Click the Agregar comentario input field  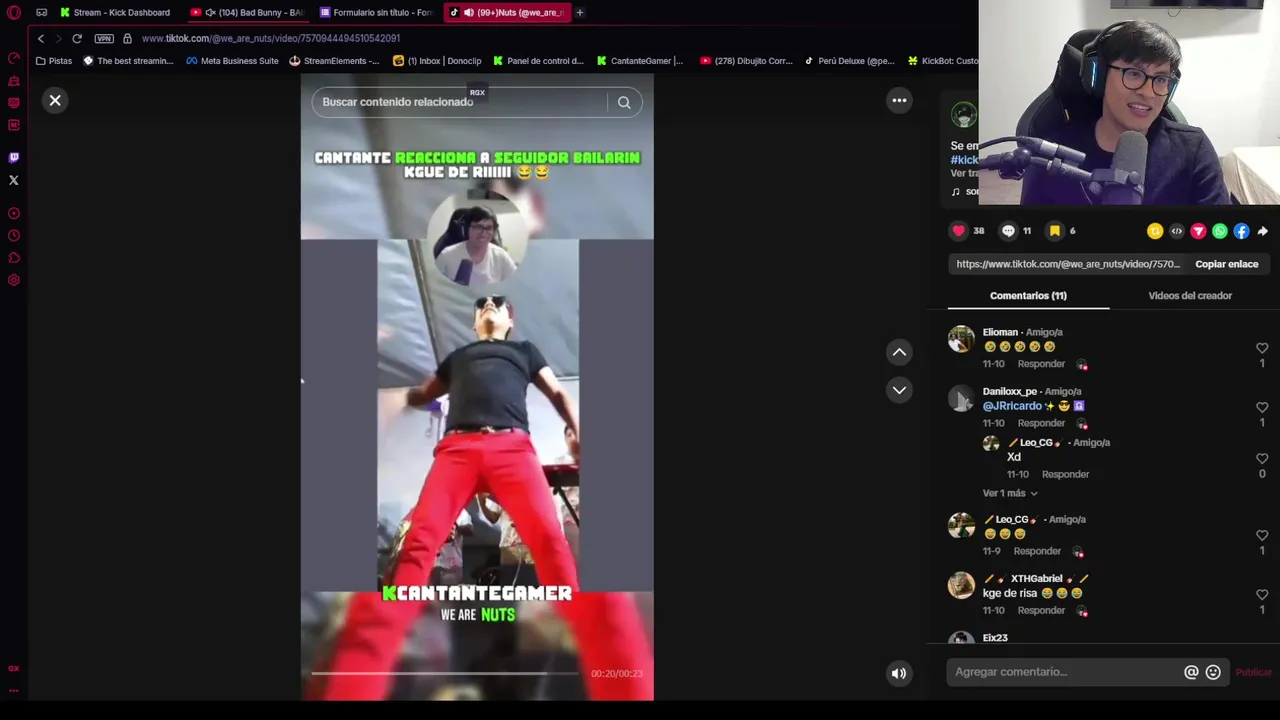(1066, 672)
